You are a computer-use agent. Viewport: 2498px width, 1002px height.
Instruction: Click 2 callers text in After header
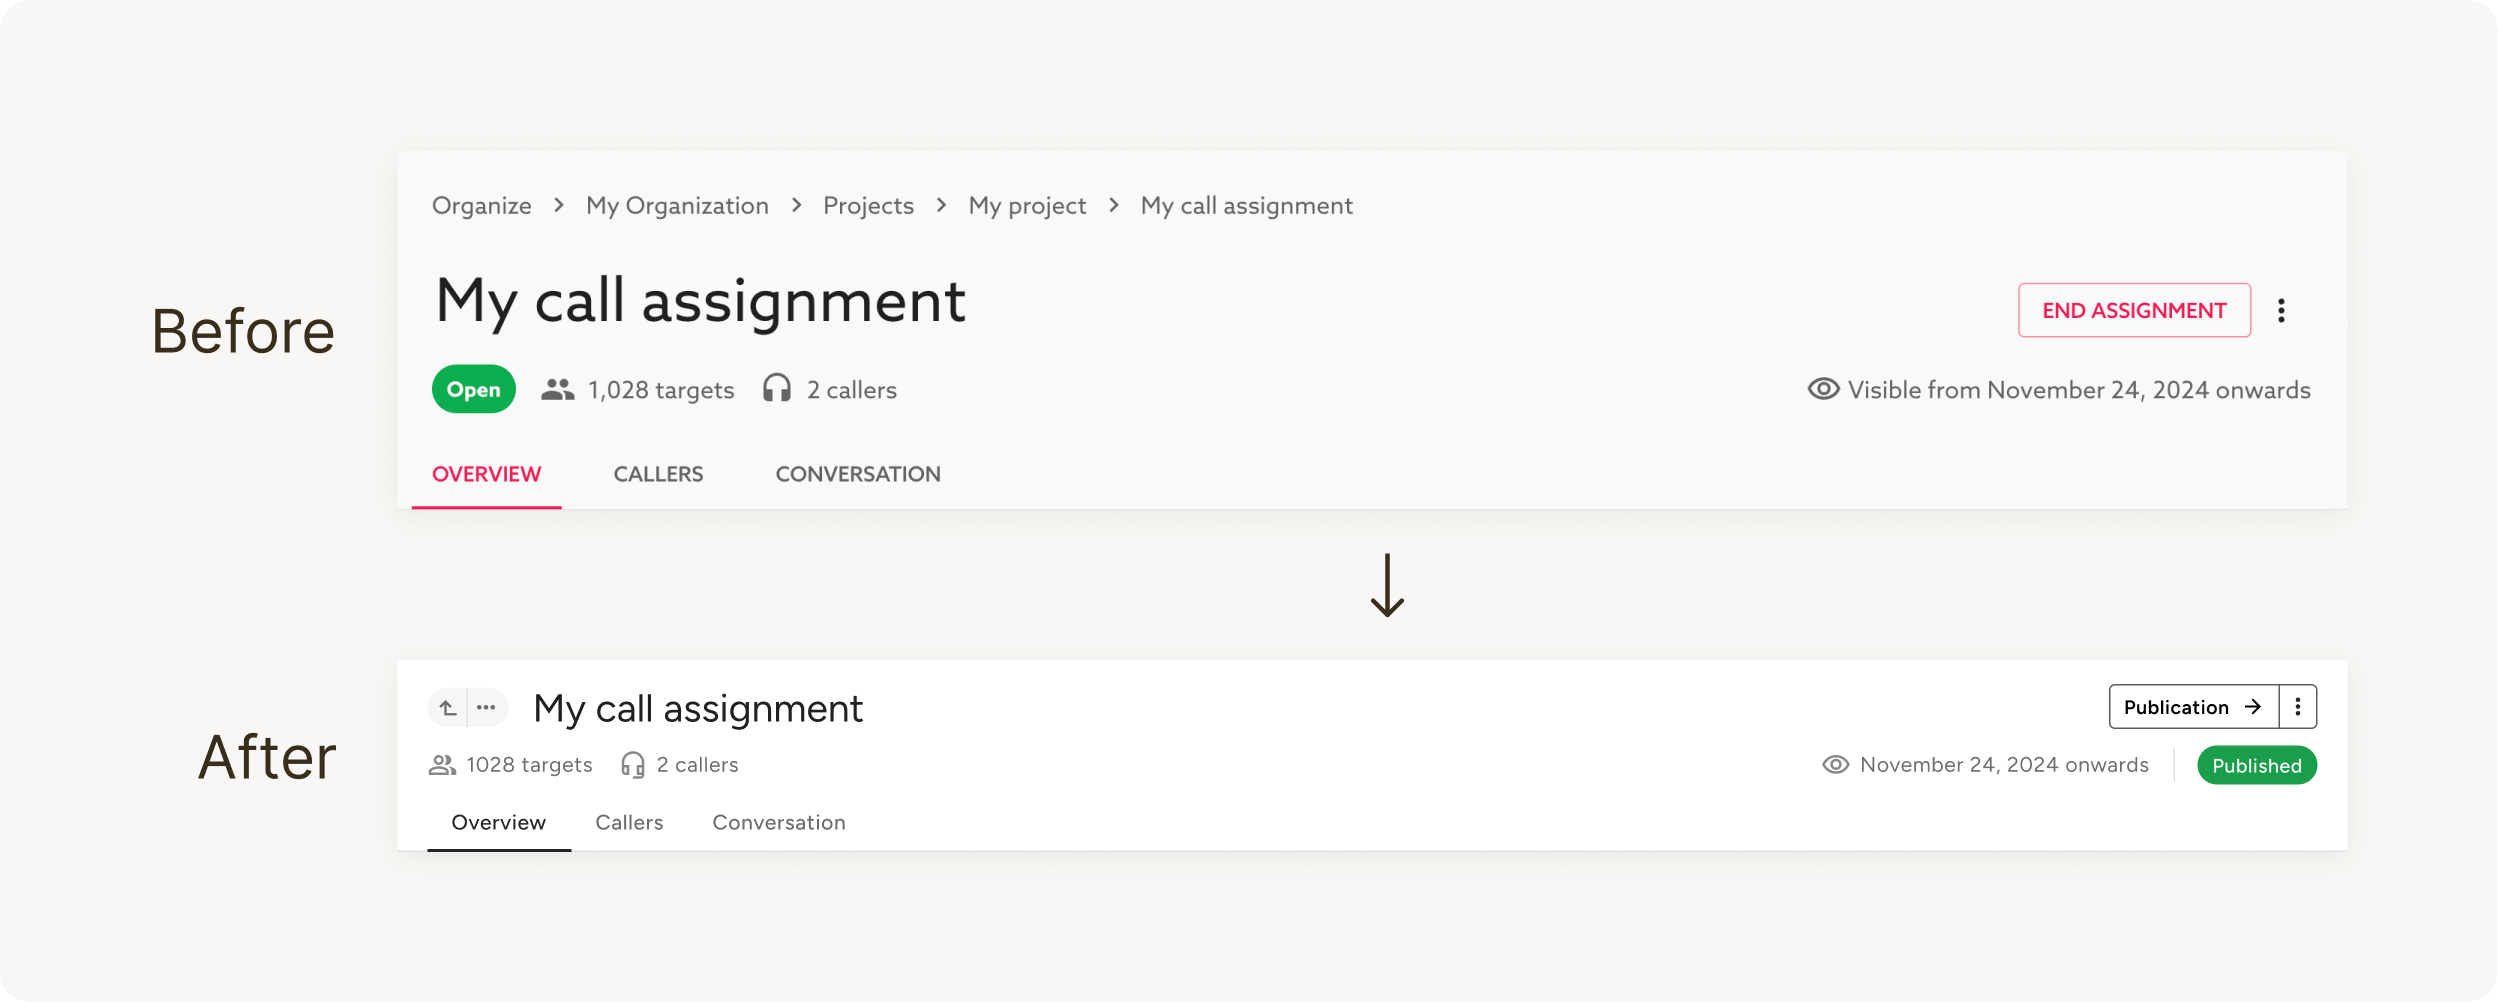pyautogui.click(x=697, y=765)
